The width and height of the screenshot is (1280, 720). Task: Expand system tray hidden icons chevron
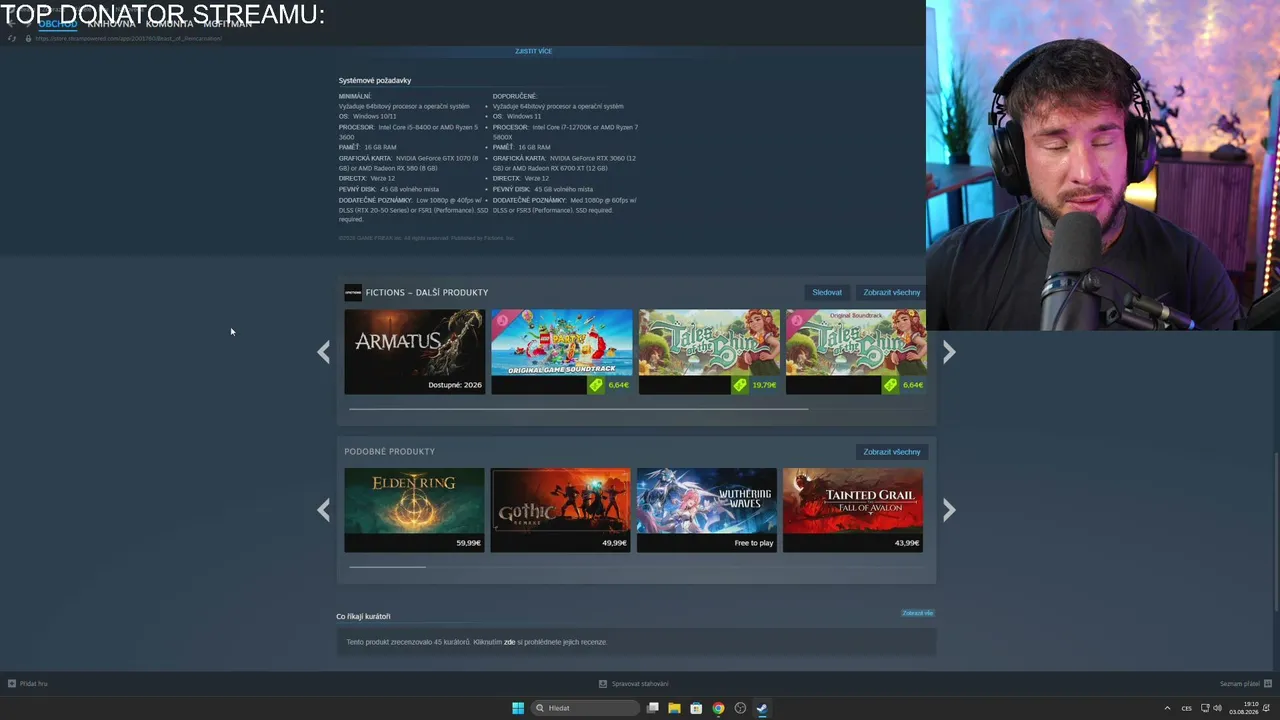1167,708
